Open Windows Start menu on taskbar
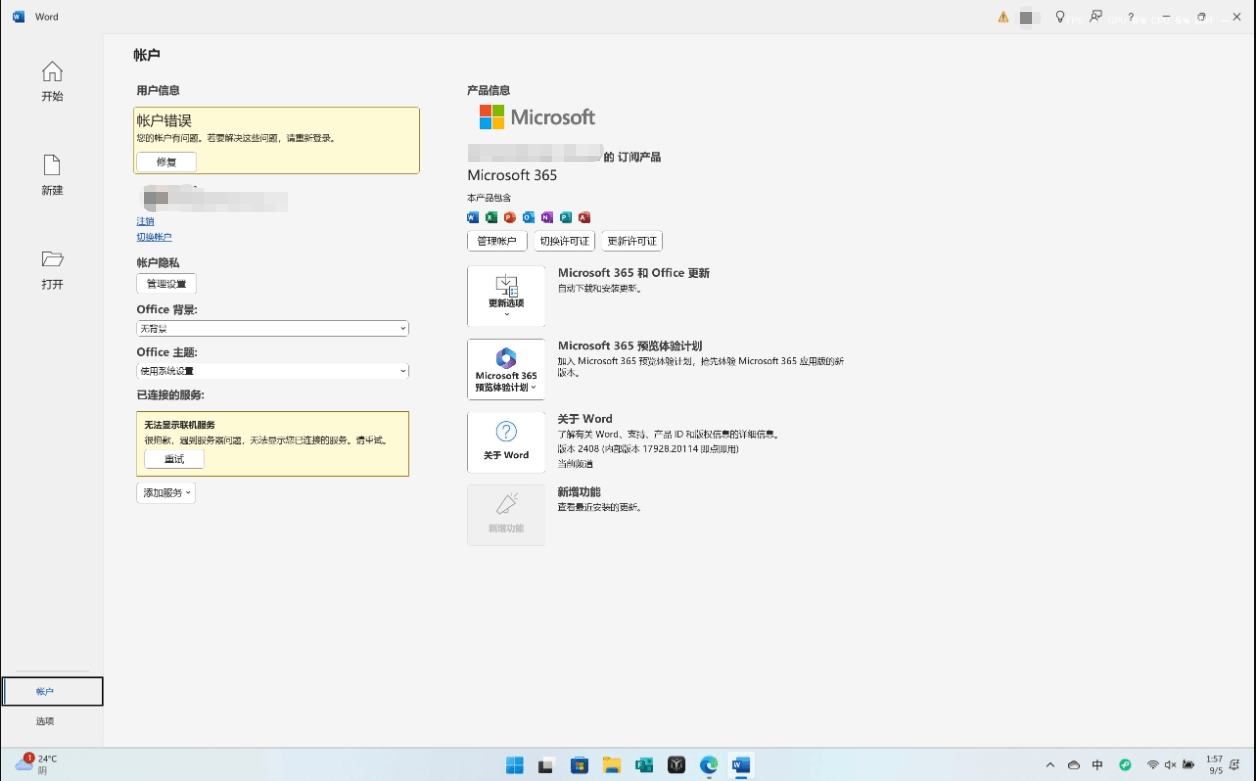This screenshot has height=781, width=1256. tap(514, 765)
